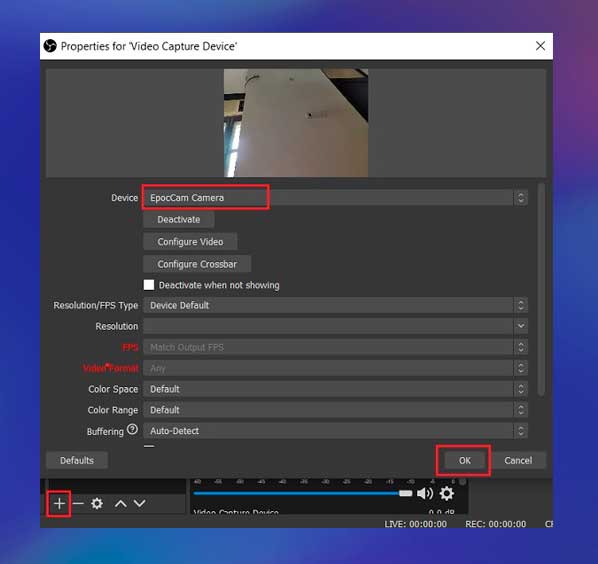
Task: Close the Properties dialog window
Action: [x=540, y=46]
